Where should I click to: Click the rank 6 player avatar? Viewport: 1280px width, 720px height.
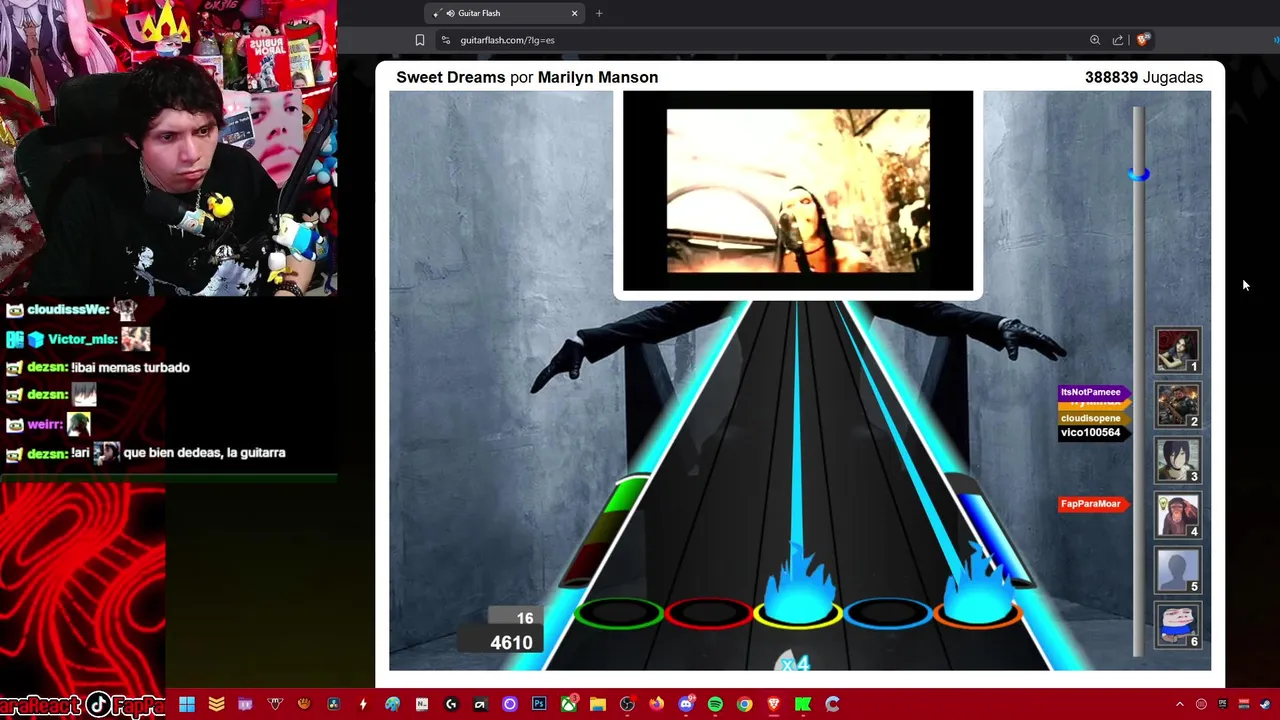1177,625
